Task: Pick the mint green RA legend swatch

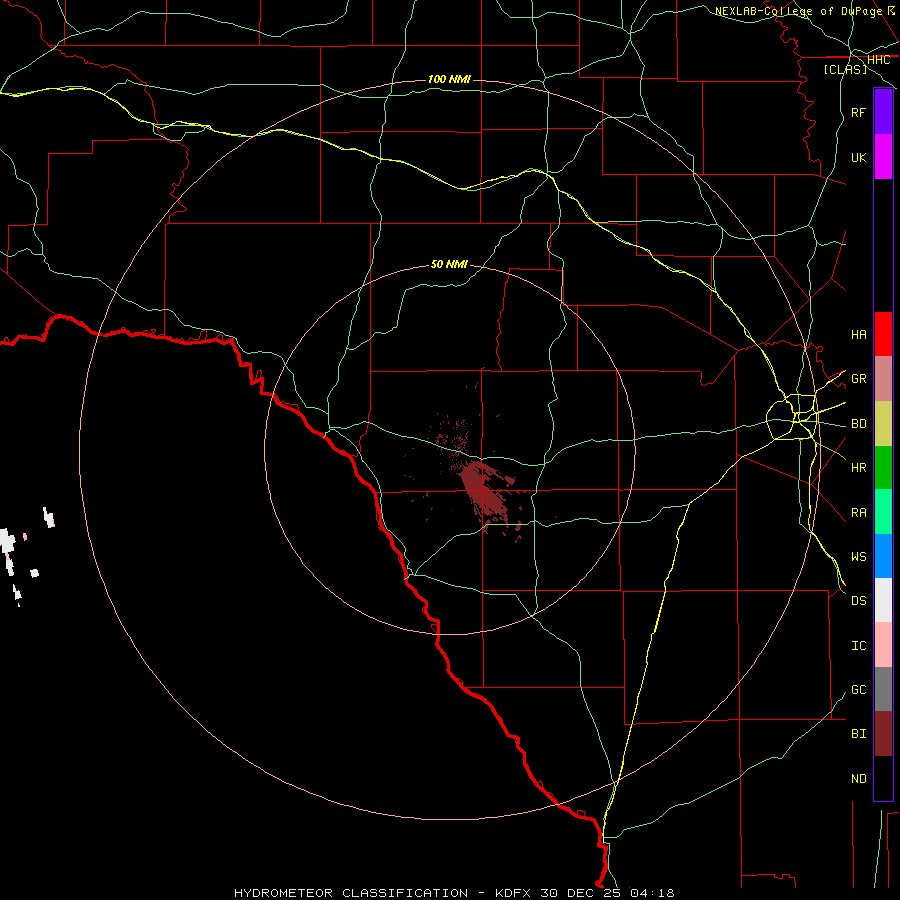Action: coord(883,512)
